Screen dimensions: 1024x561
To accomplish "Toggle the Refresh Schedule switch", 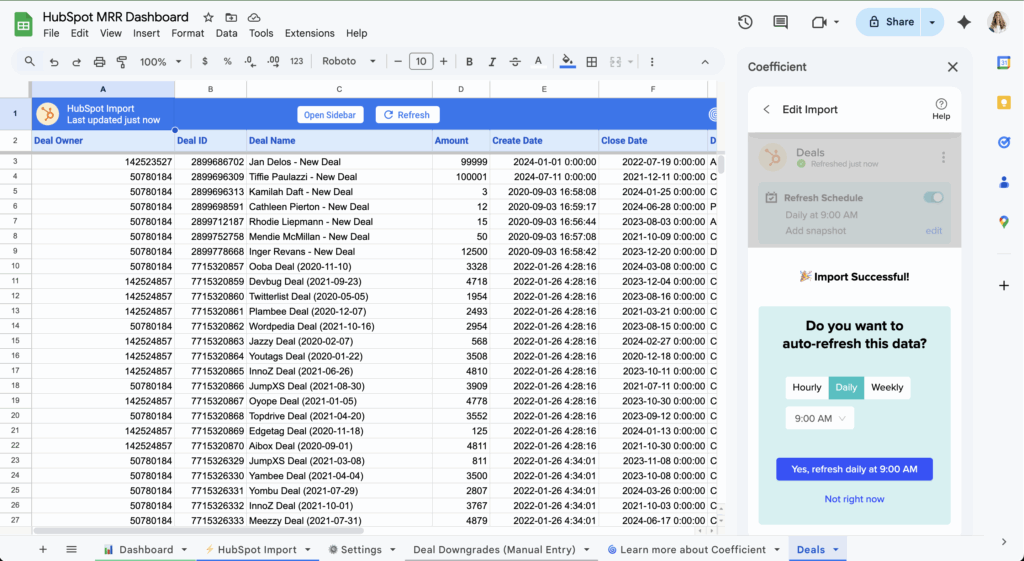I will [x=933, y=197].
